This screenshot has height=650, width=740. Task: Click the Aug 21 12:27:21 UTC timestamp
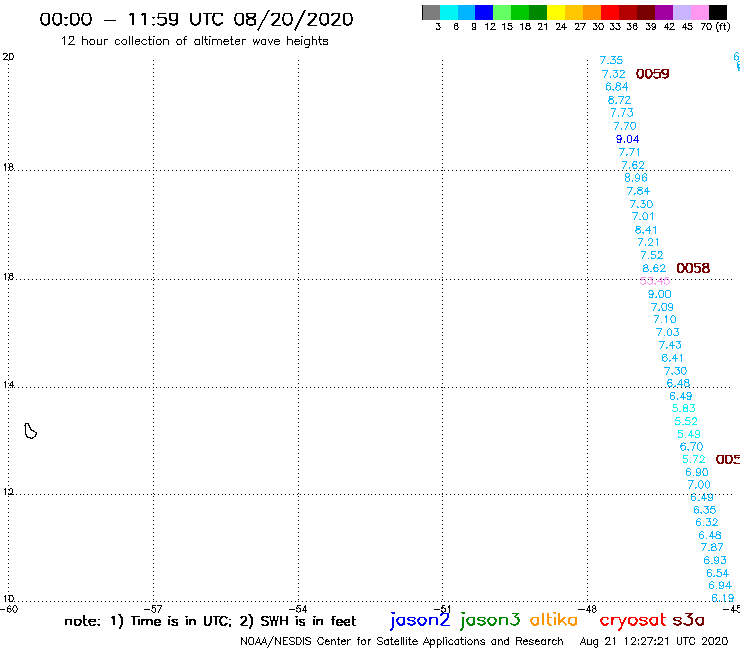(x=654, y=642)
